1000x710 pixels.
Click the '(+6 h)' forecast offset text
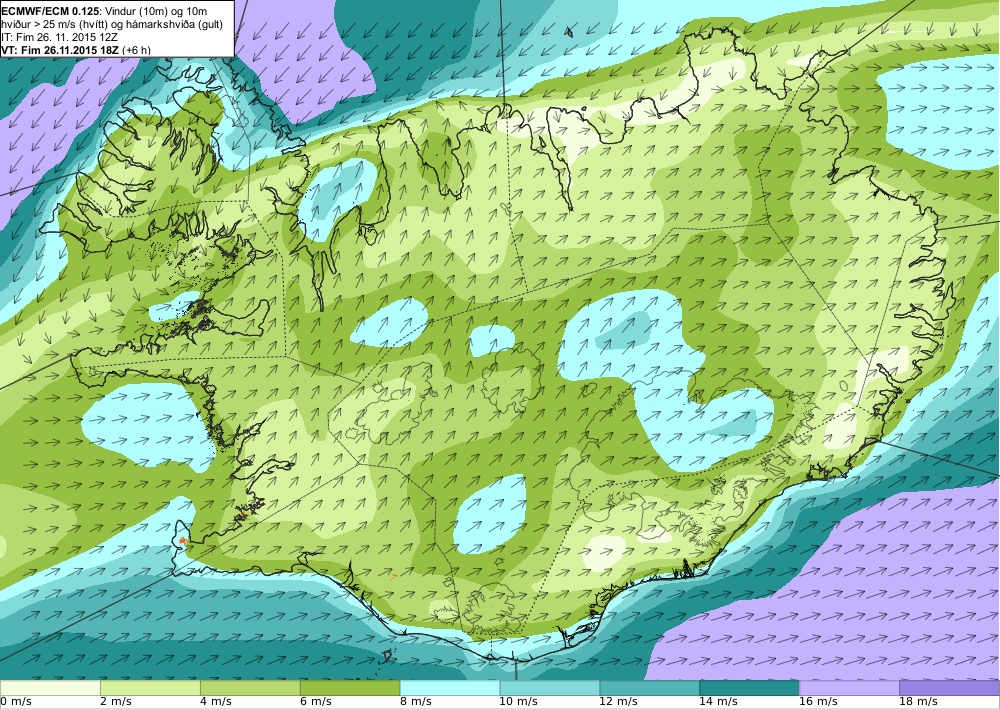[136, 50]
